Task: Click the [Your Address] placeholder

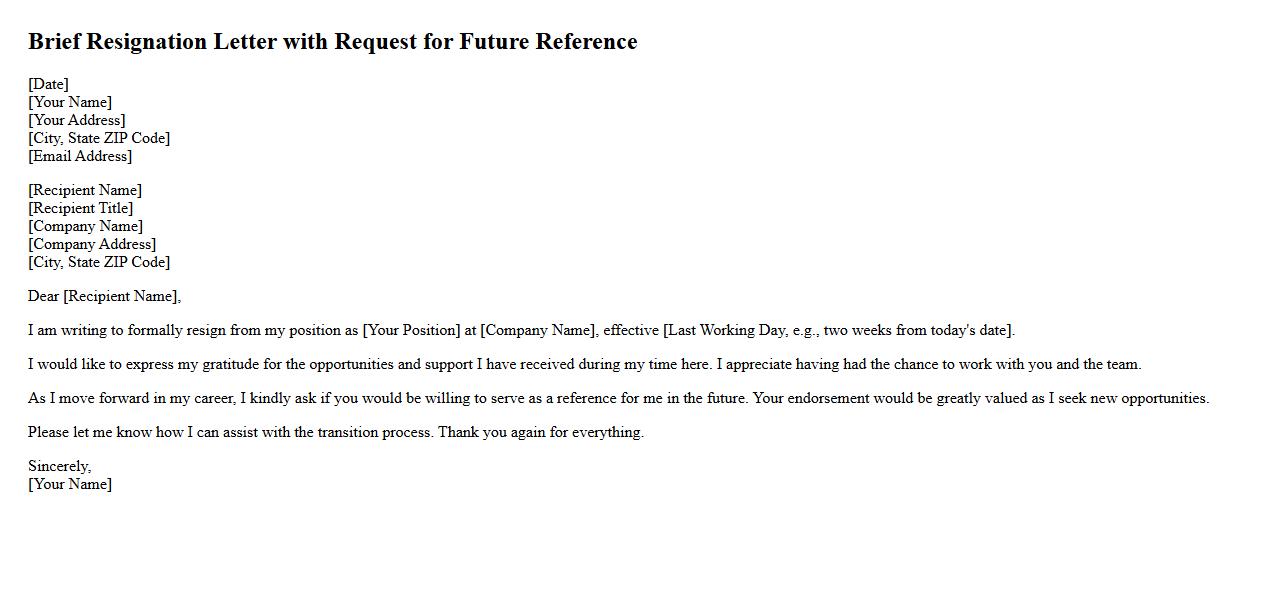Action: click(77, 120)
